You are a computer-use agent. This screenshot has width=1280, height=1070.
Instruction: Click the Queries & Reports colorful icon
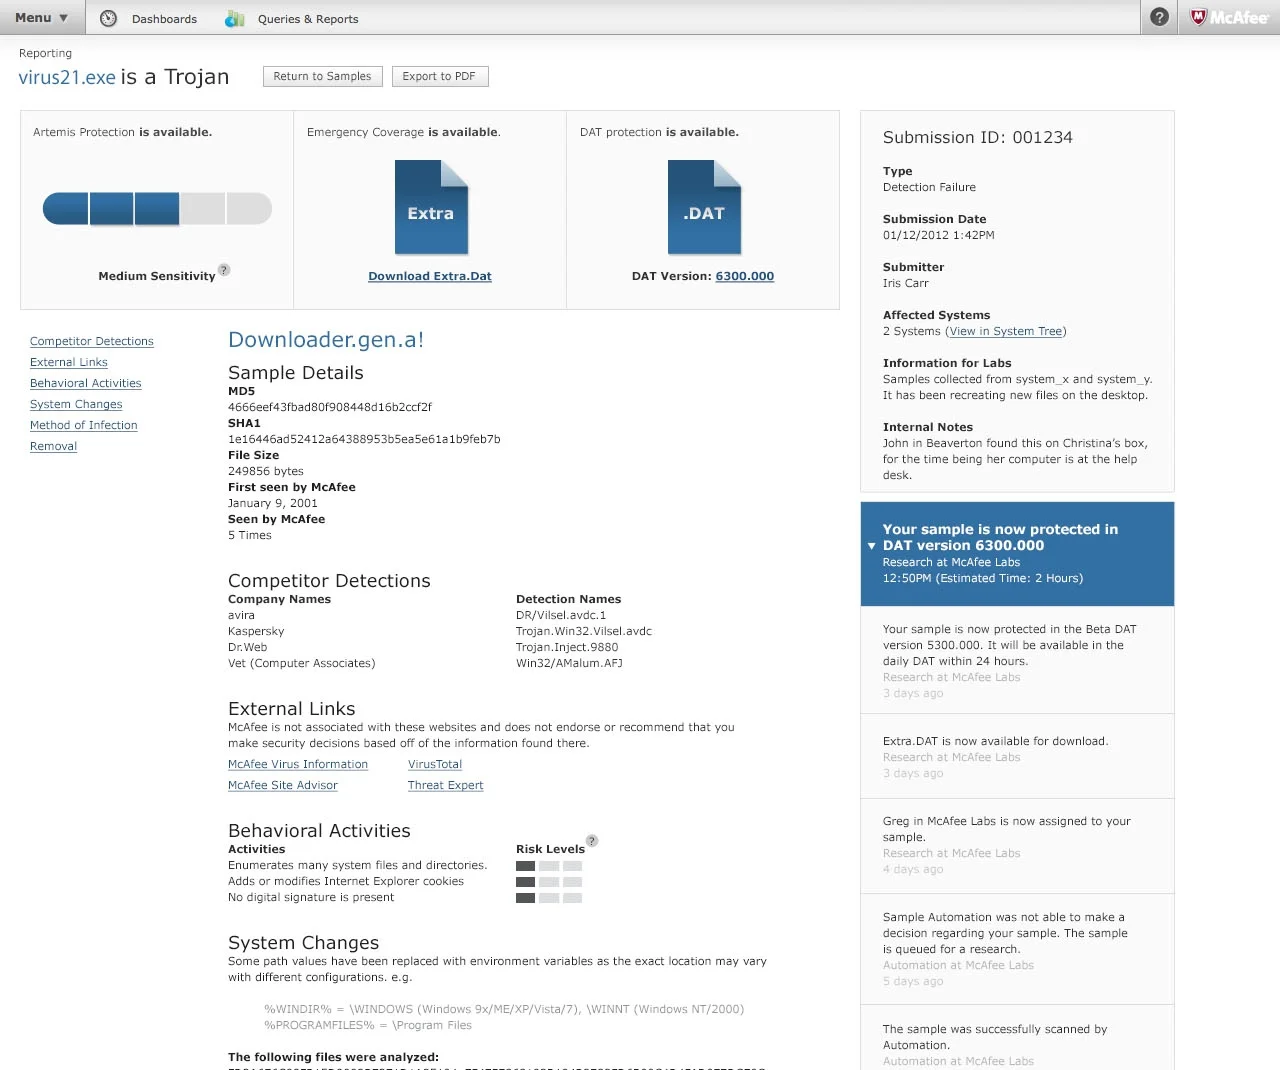(x=234, y=18)
